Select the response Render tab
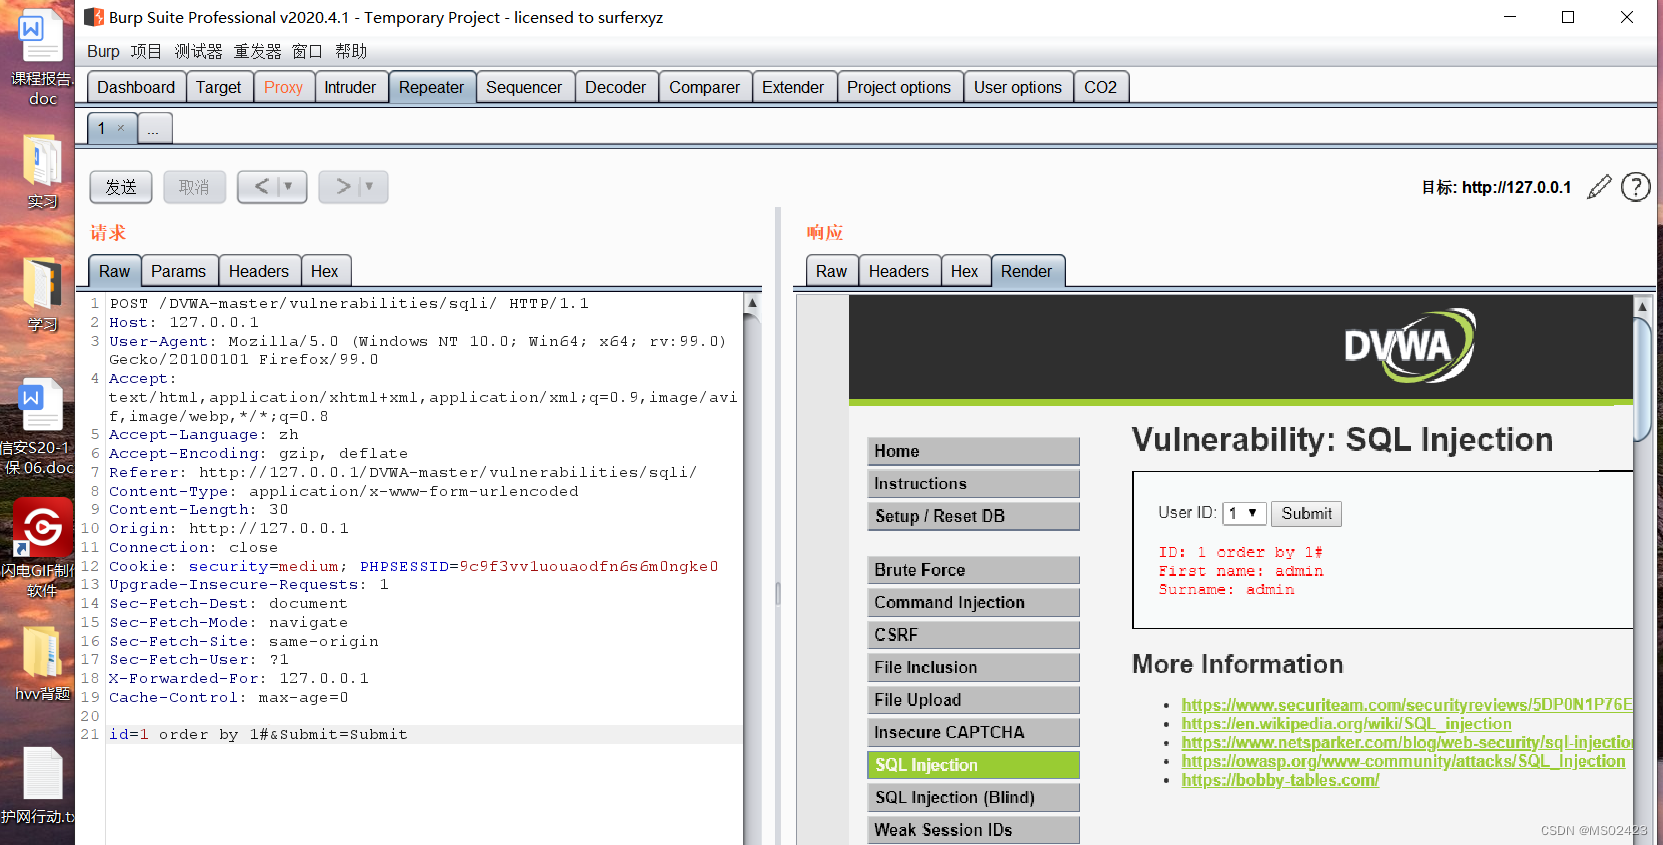Image resolution: width=1663 pixels, height=845 pixels. point(1026,271)
